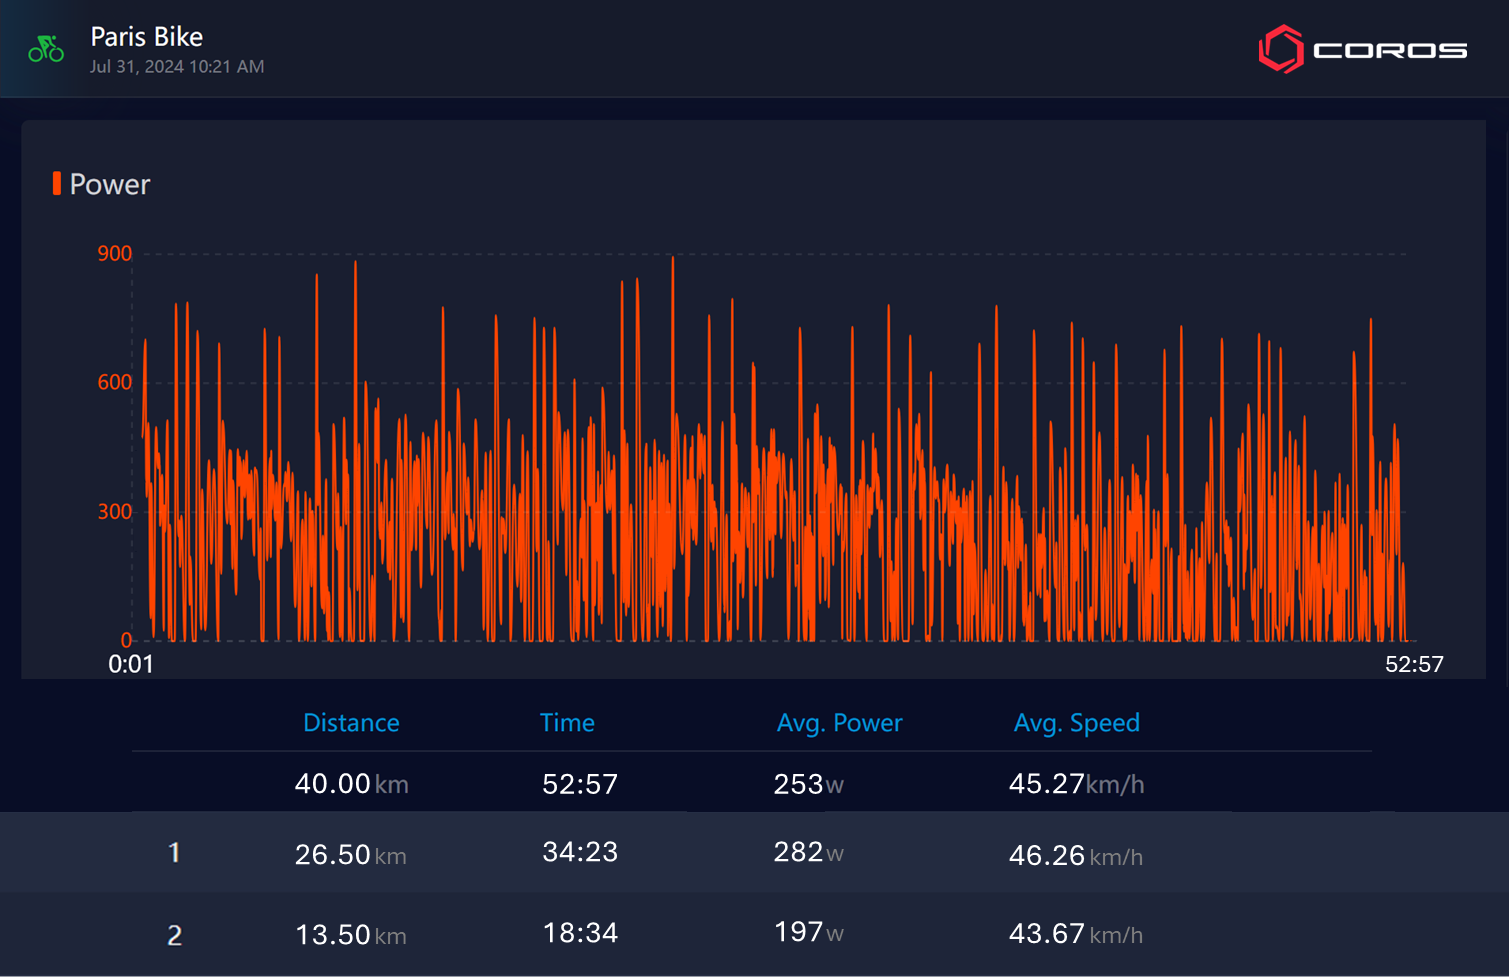1509x978 pixels.
Task: Click lap 2 average speed 43.67 km/h
Action: point(1075,934)
